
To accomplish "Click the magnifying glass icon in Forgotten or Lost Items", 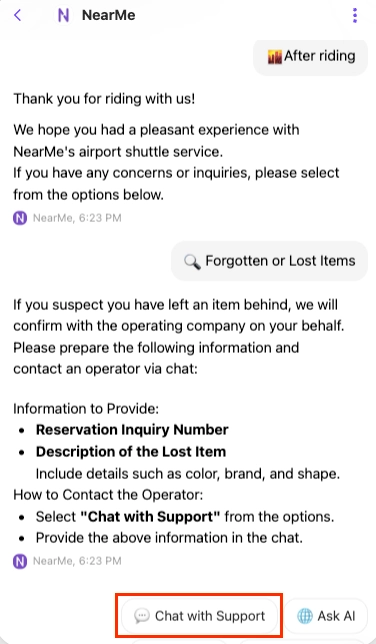I will [192, 261].
